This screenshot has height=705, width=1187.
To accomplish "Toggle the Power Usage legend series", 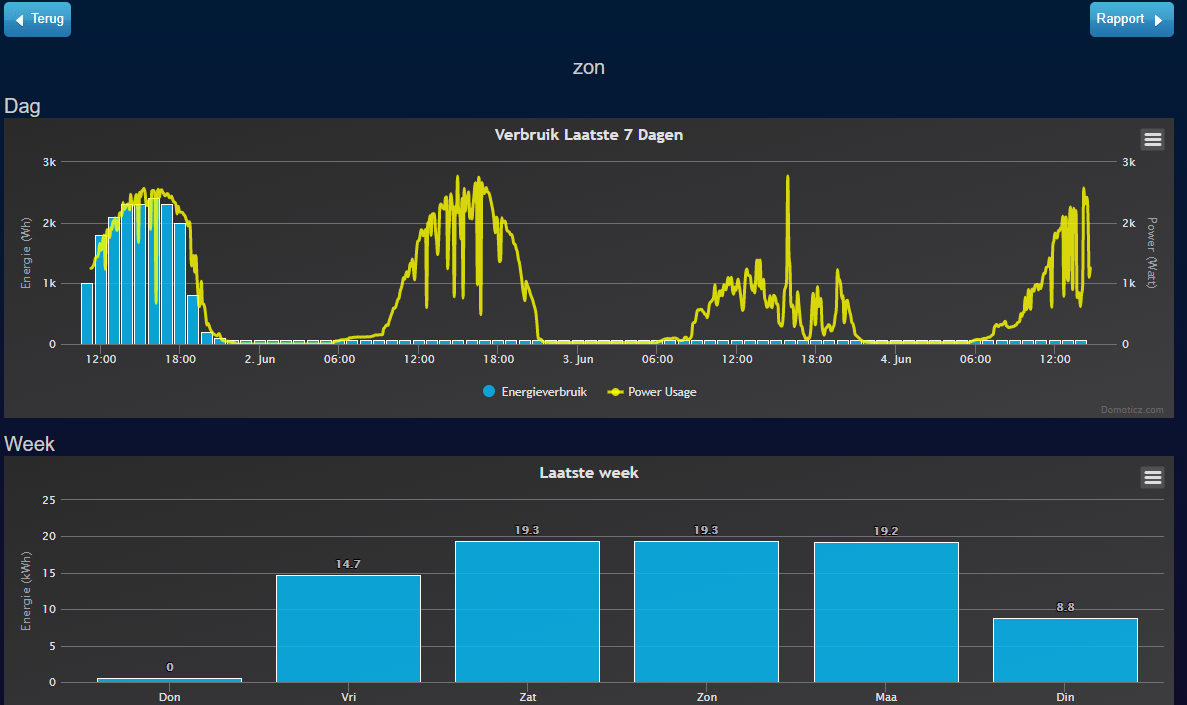I will [x=652, y=391].
